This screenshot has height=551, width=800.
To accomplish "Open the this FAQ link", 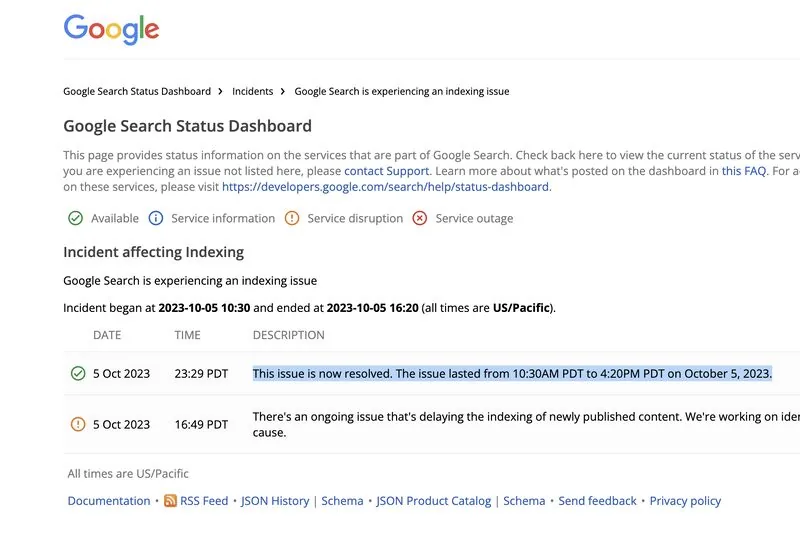I will [744, 171].
